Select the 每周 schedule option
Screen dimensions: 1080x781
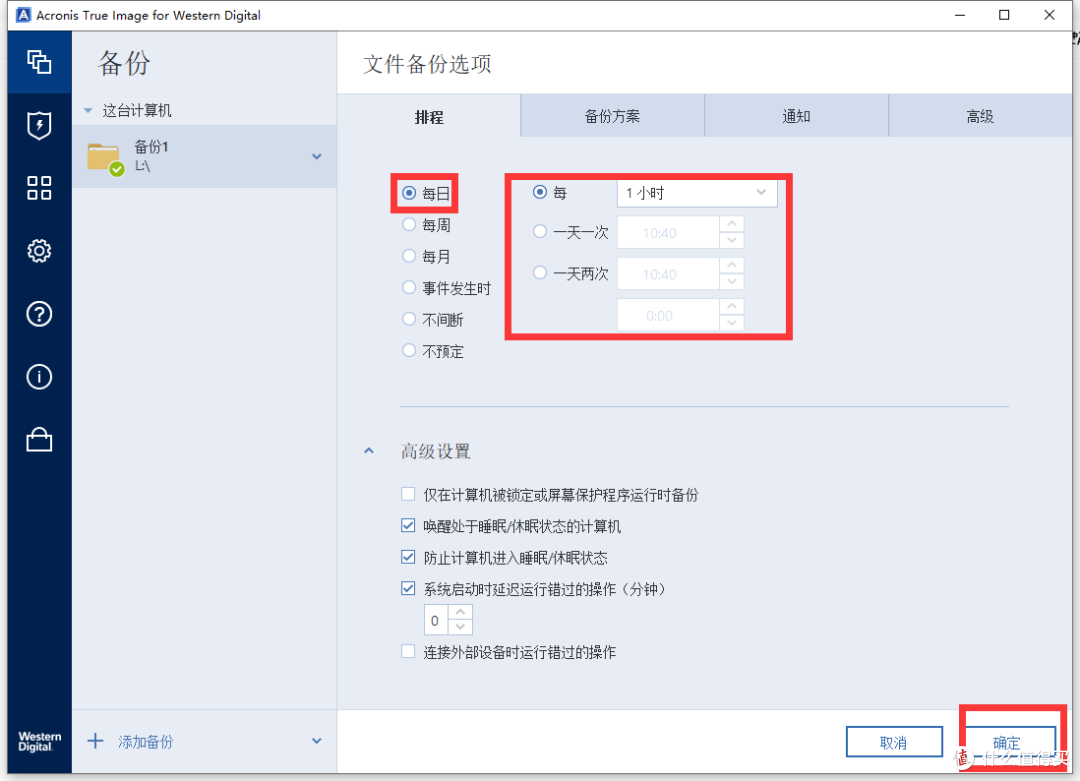(409, 225)
